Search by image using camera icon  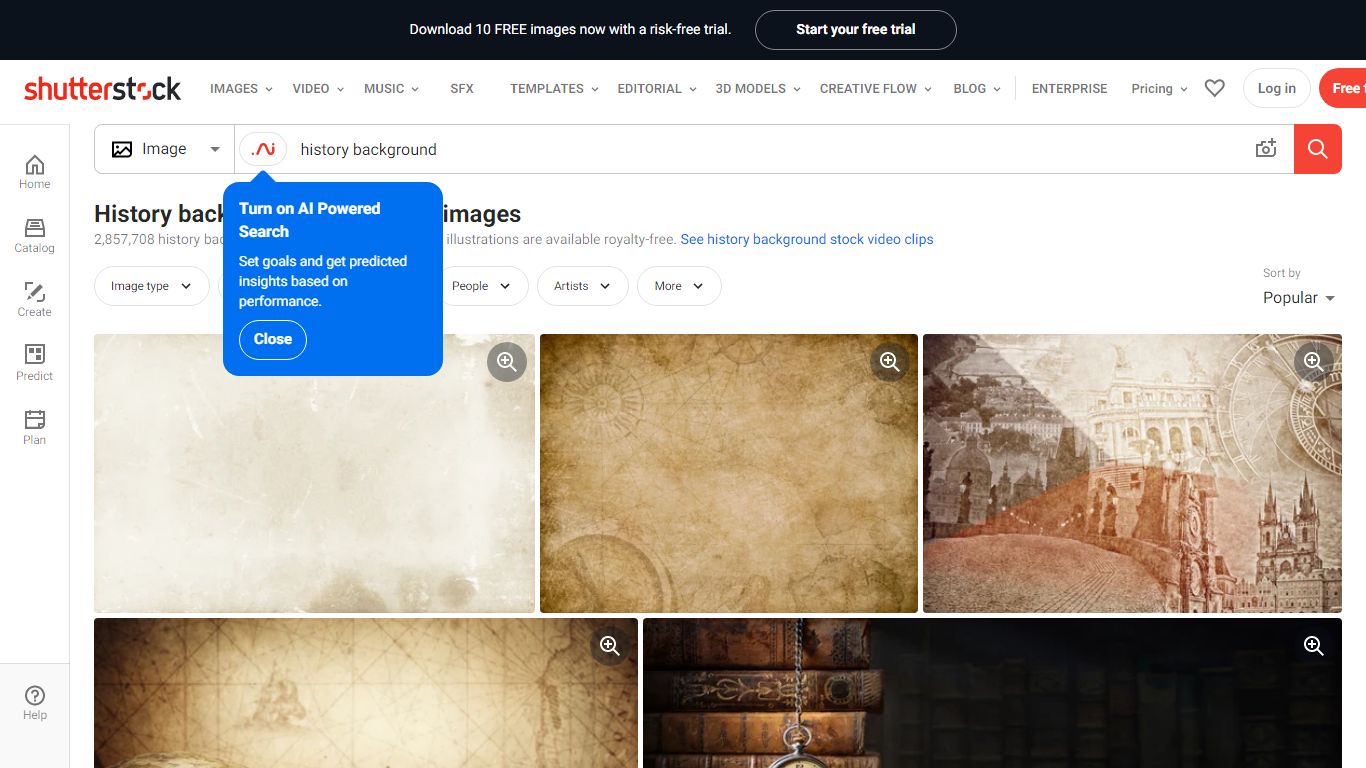tap(1266, 149)
